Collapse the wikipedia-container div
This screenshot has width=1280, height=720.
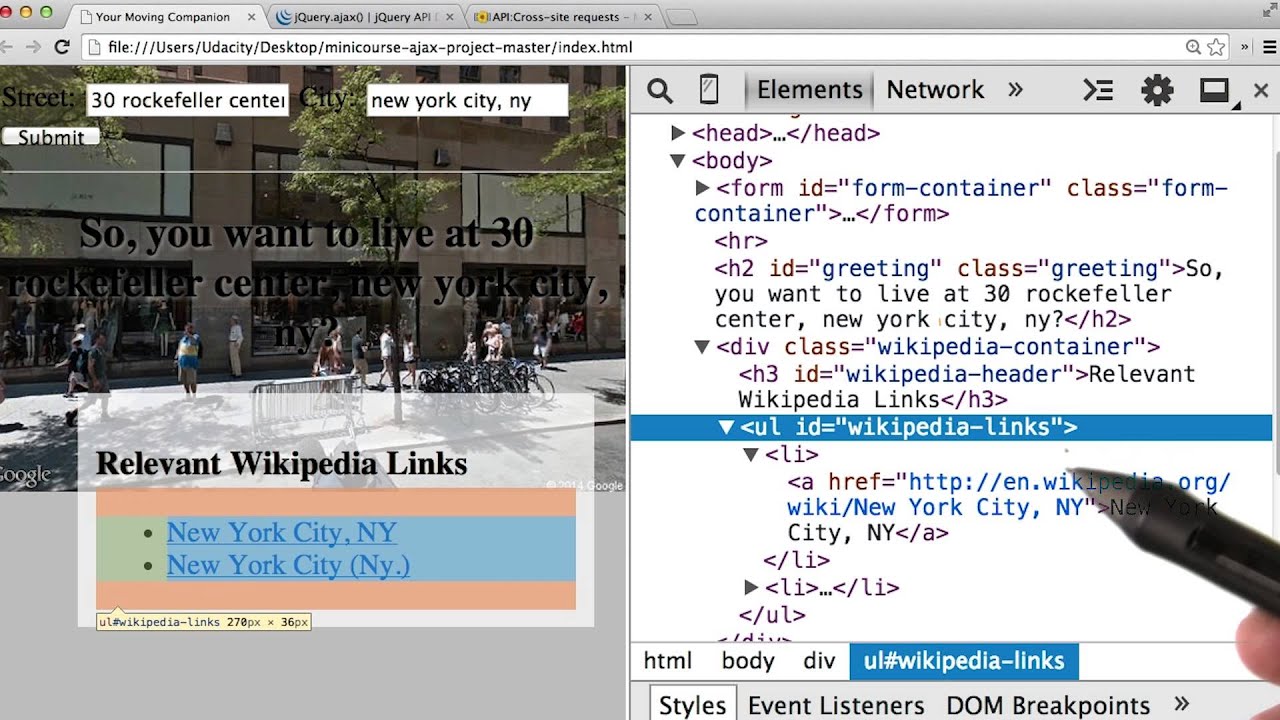pyautogui.click(x=702, y=347)
